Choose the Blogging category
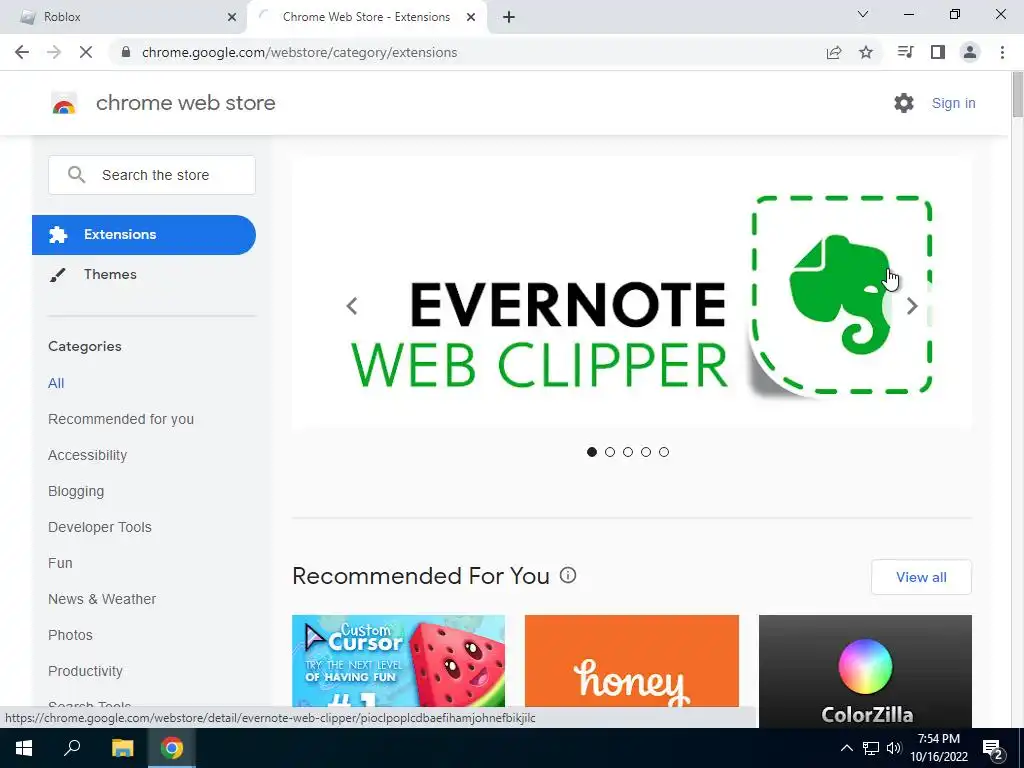This screenshot has height=768, width=1024. click(x=76, y=491)
